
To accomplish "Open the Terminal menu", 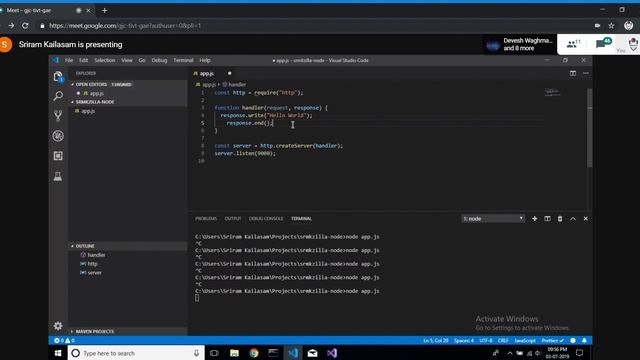I will [x=183, y=60].
